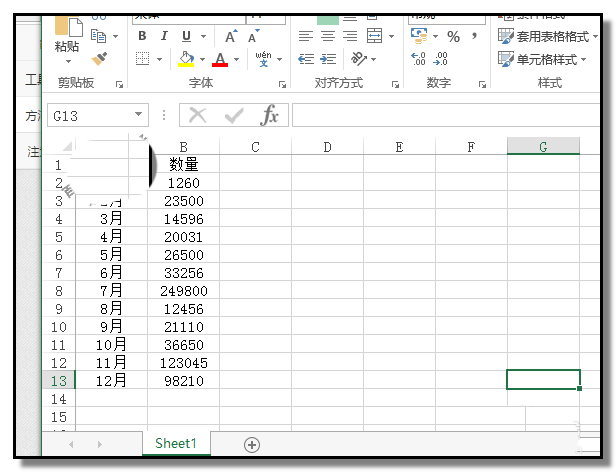Select column G header
The height and width of the screenshot is (472, 616).
coord(543,147)
